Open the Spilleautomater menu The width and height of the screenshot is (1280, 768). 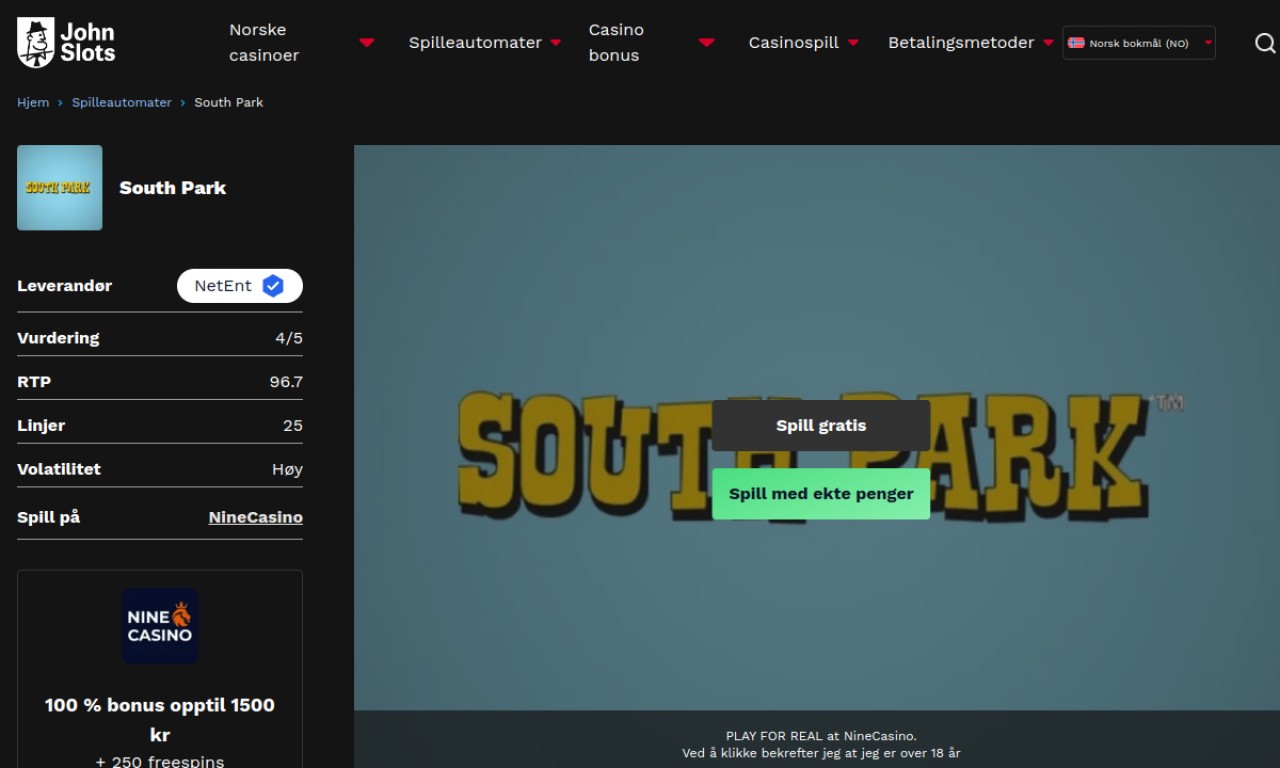point(475,43)
